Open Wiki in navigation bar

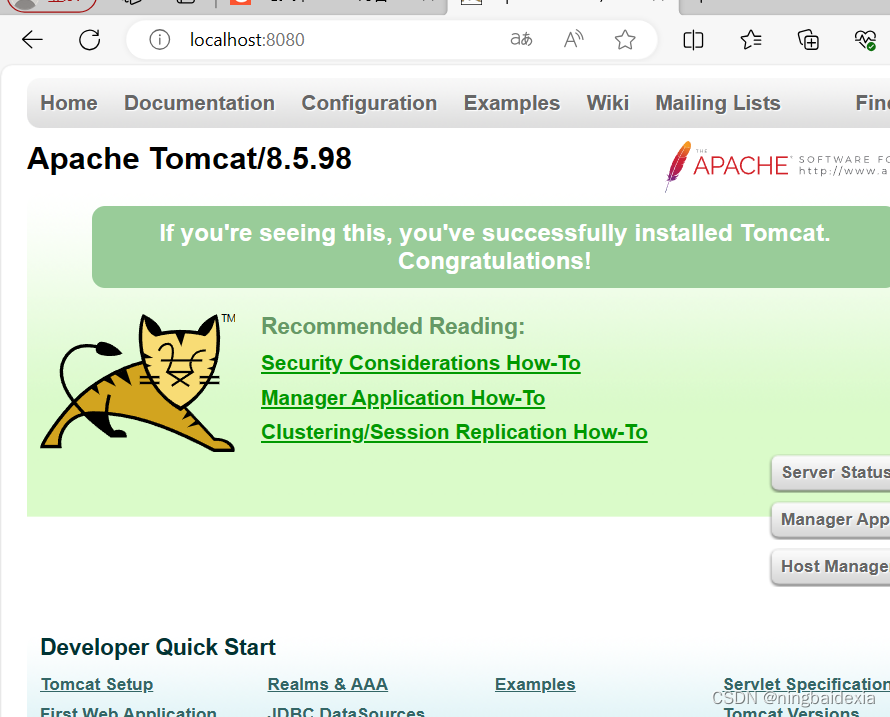pos(607,103)
